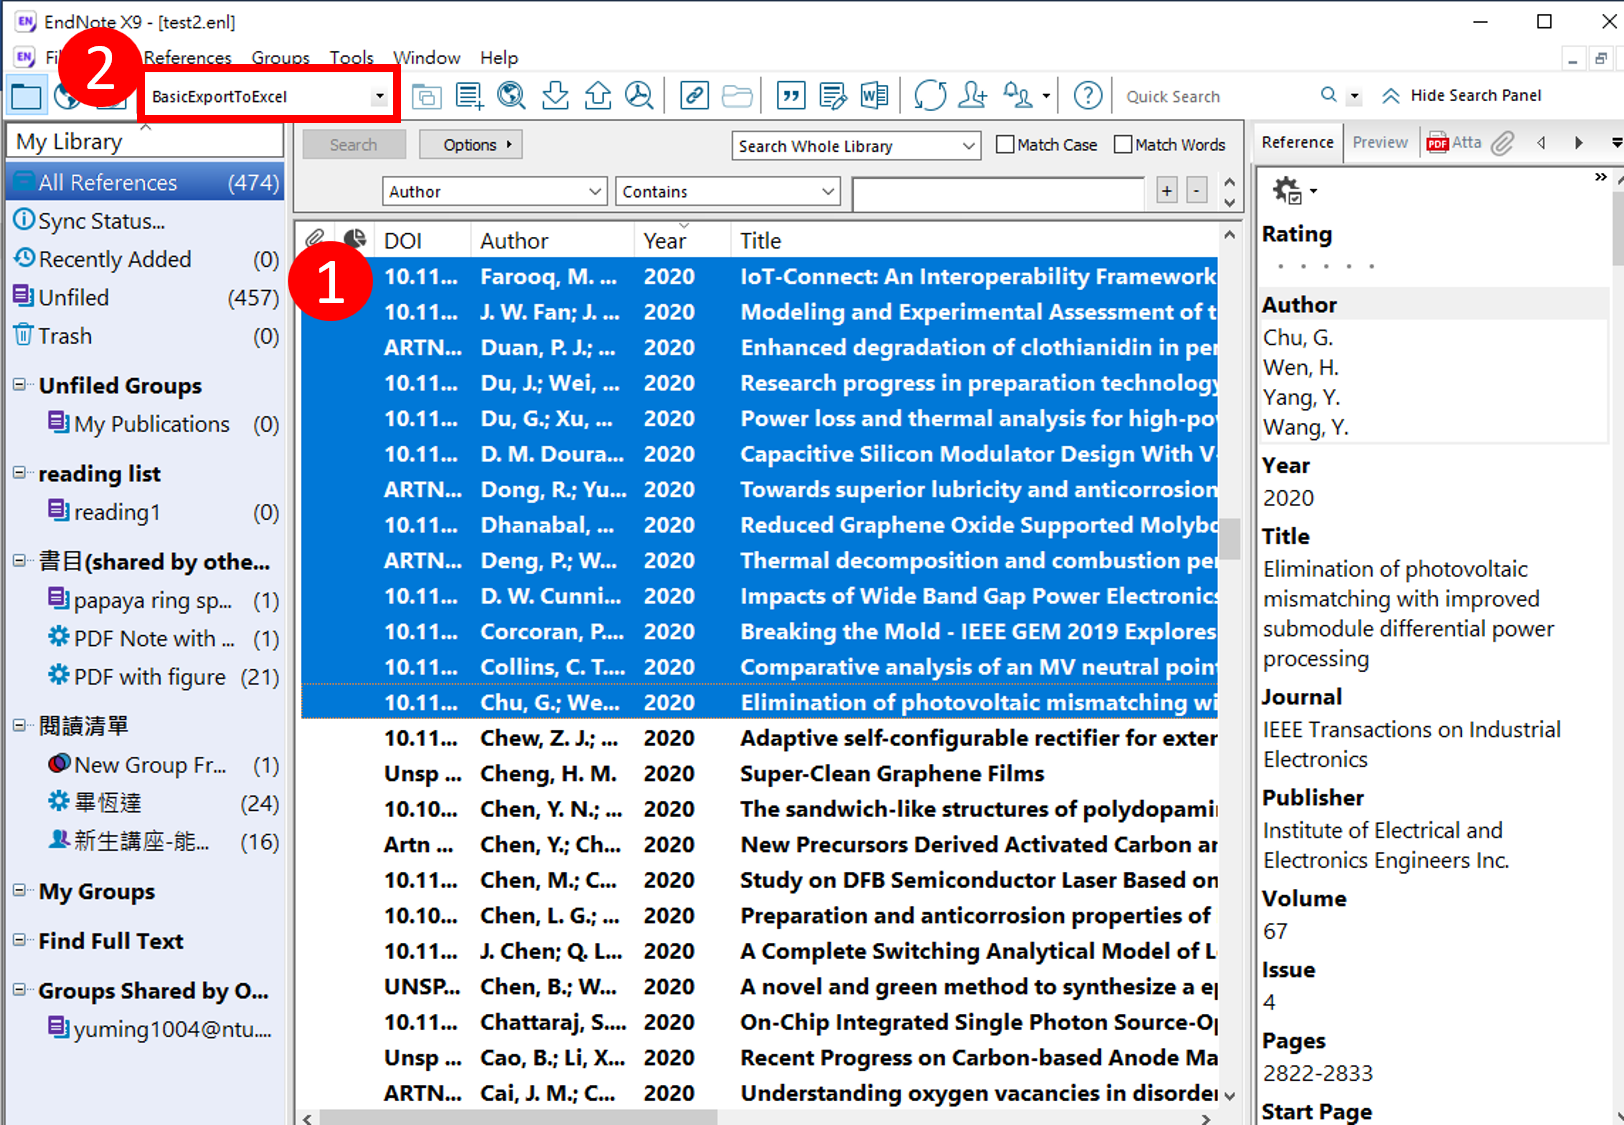Collapse Groups Shared by Others set
Screen dimensions: 1624x1125
click(x=19, y=990)
